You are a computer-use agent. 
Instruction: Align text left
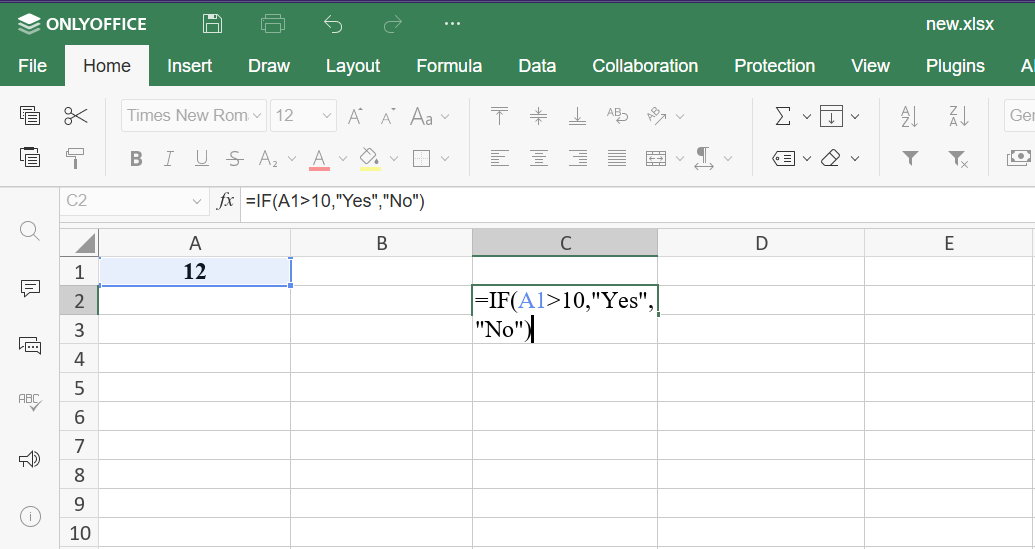500,158
